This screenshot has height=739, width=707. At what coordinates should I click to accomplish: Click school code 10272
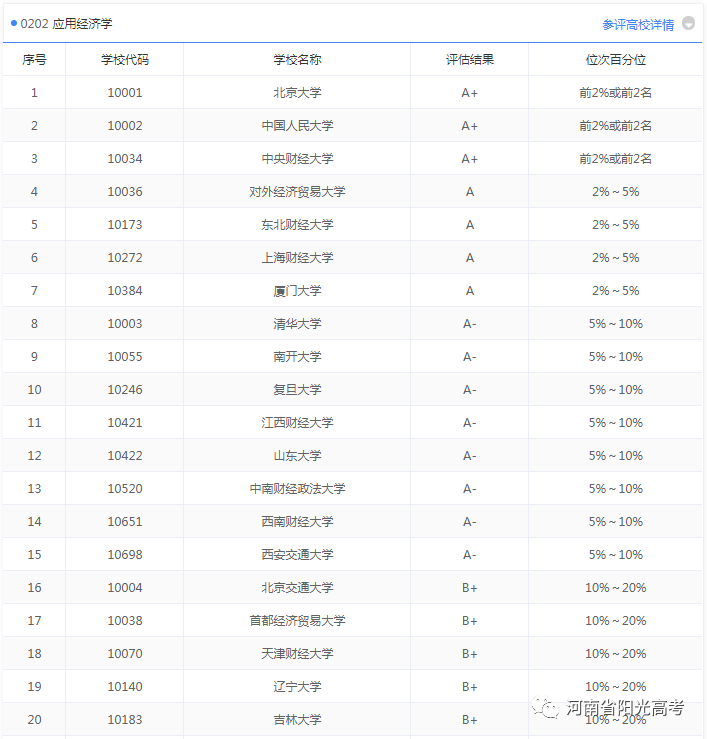[x=125, y=258]
